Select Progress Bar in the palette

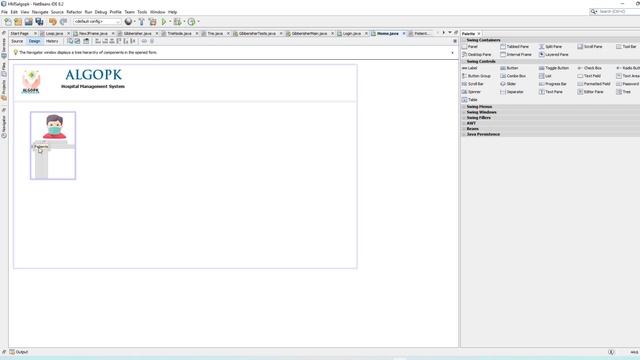[x=553, y=84]
